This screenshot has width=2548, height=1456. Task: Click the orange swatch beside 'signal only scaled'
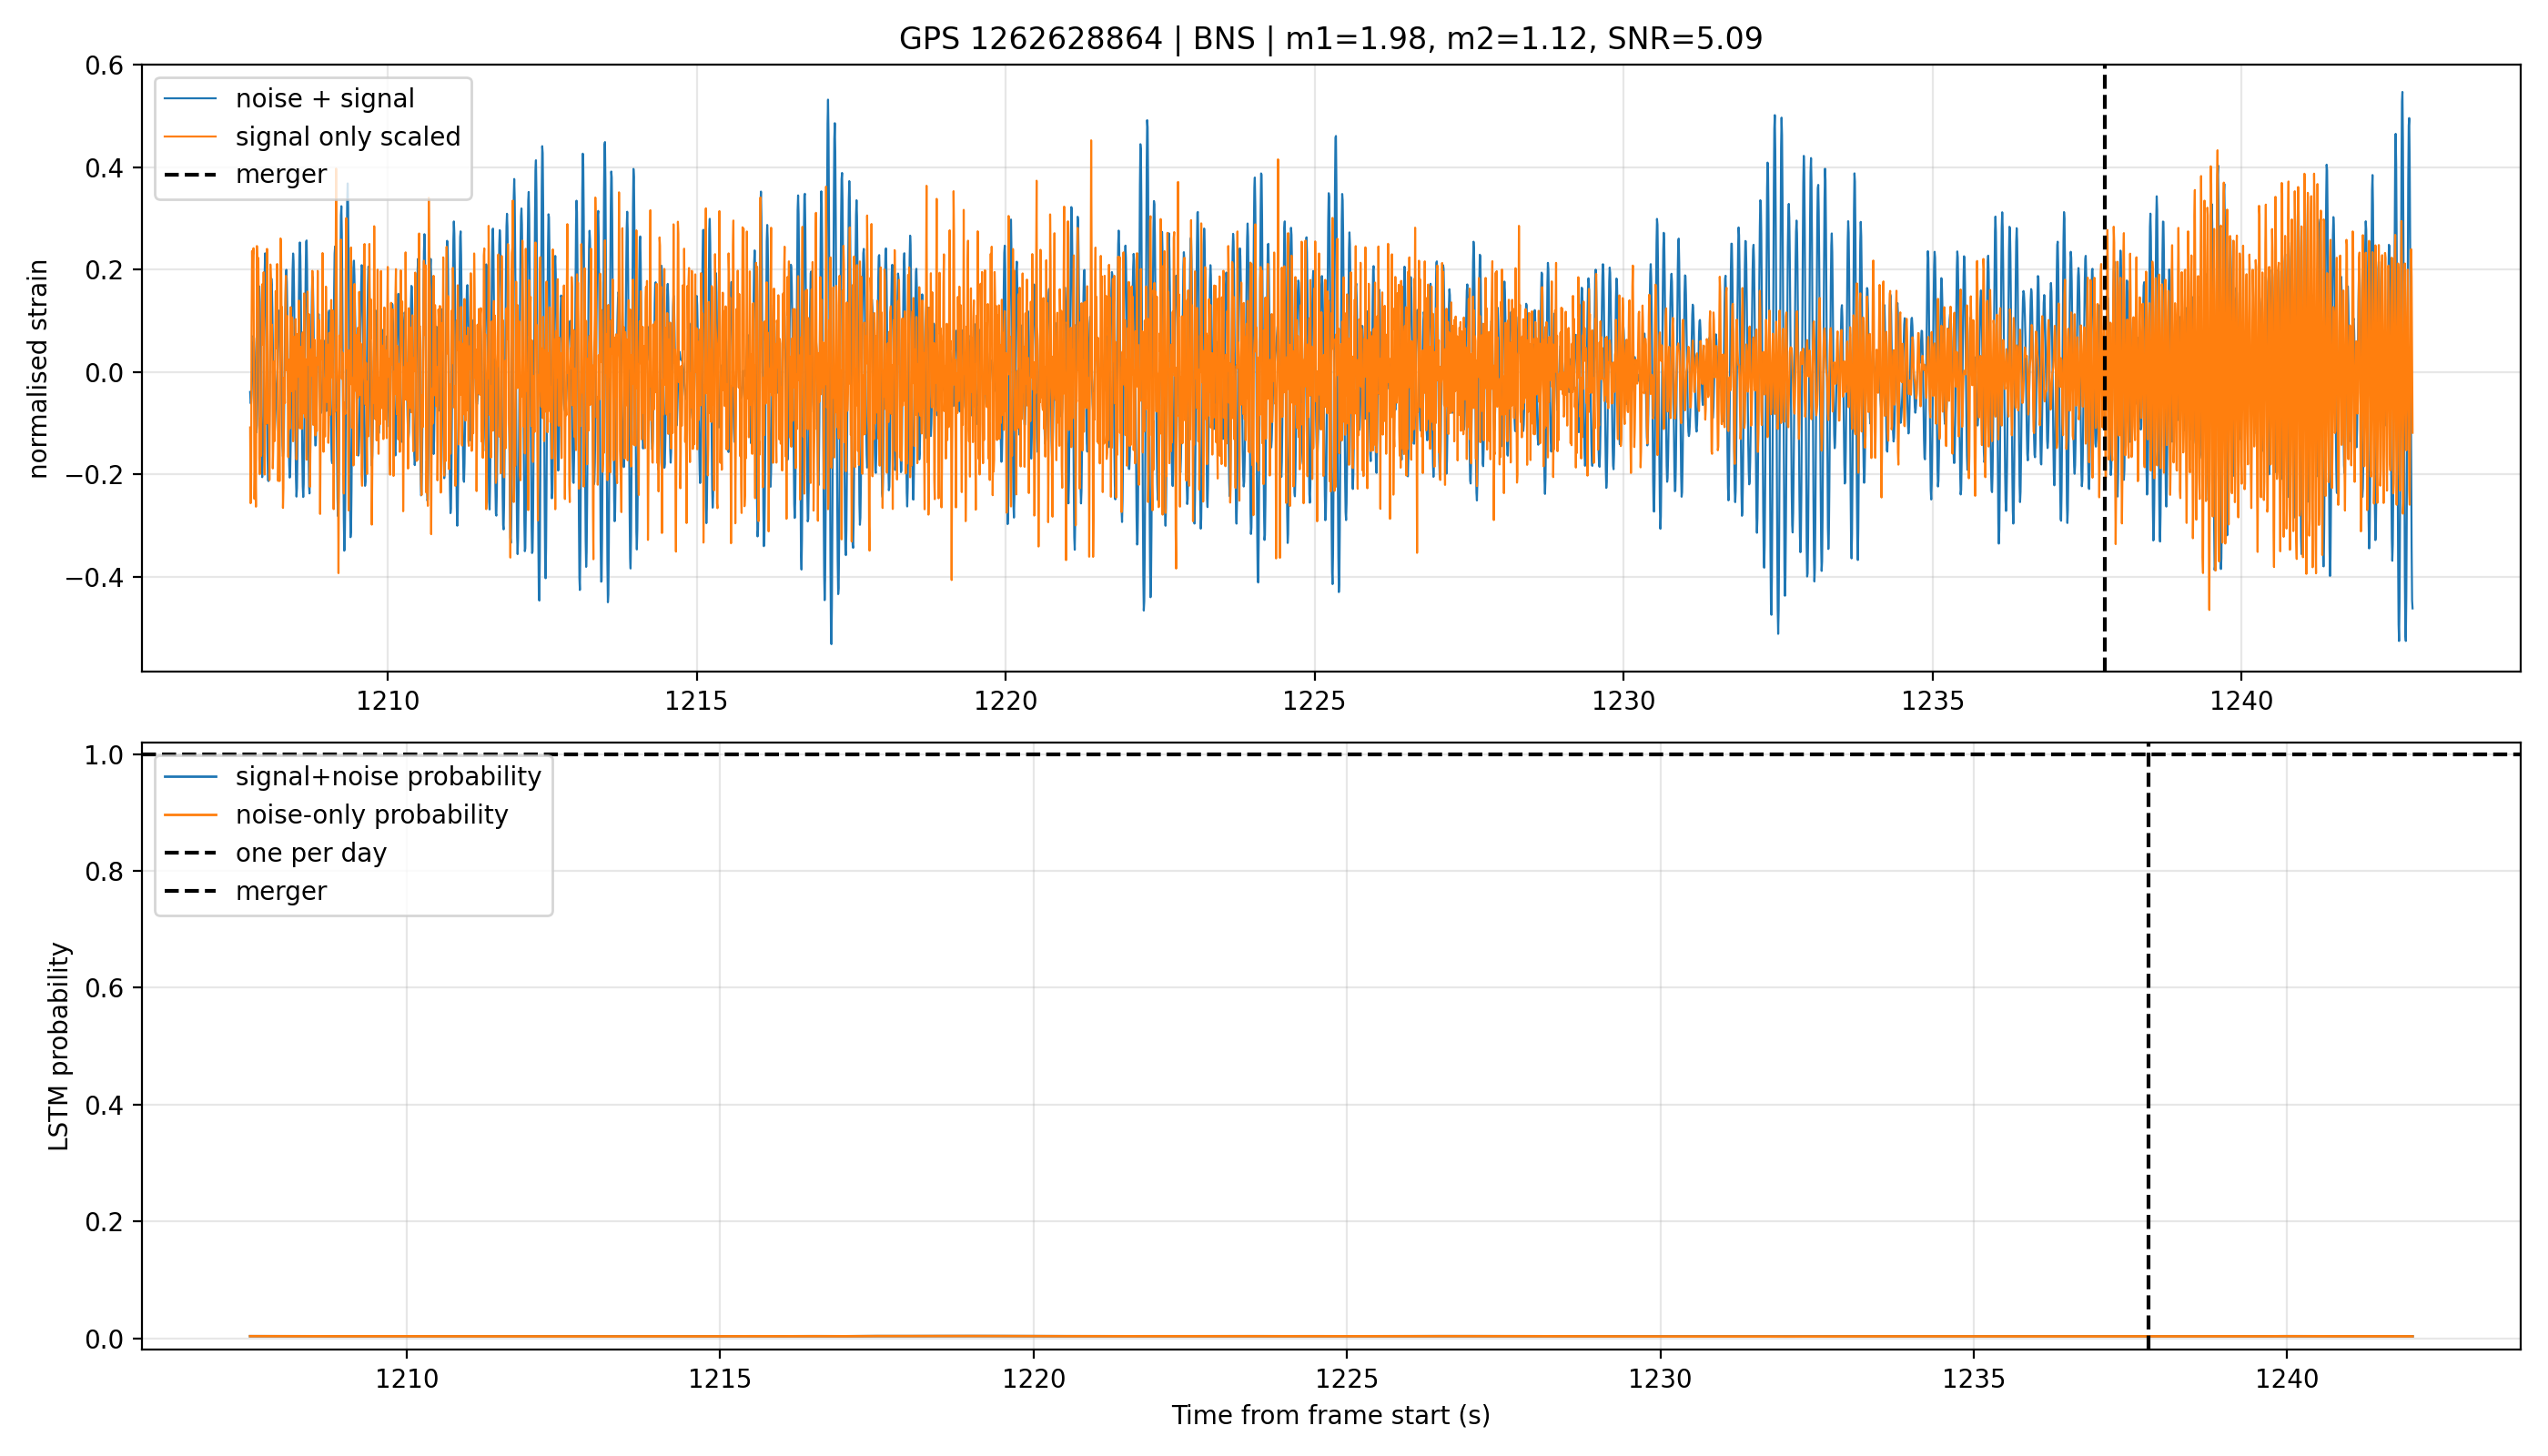[190, 136]
